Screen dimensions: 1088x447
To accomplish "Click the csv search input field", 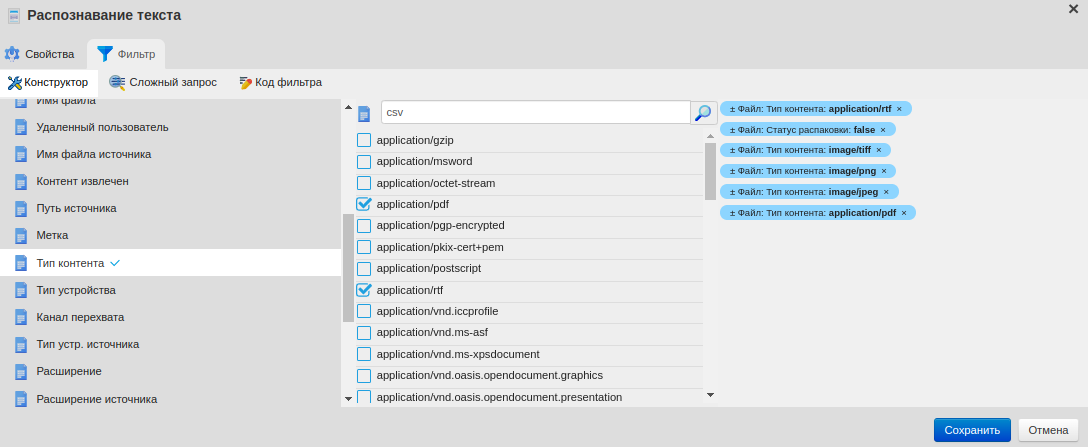I will (534, 113).
